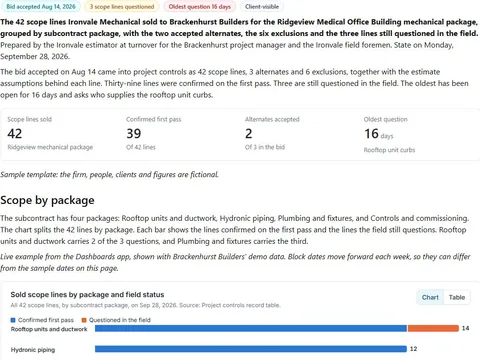Click the 'Of 3 in the bid' caption
Viewport: 480px width, 360px height.
pyautogui.click(x=265, y=147)
